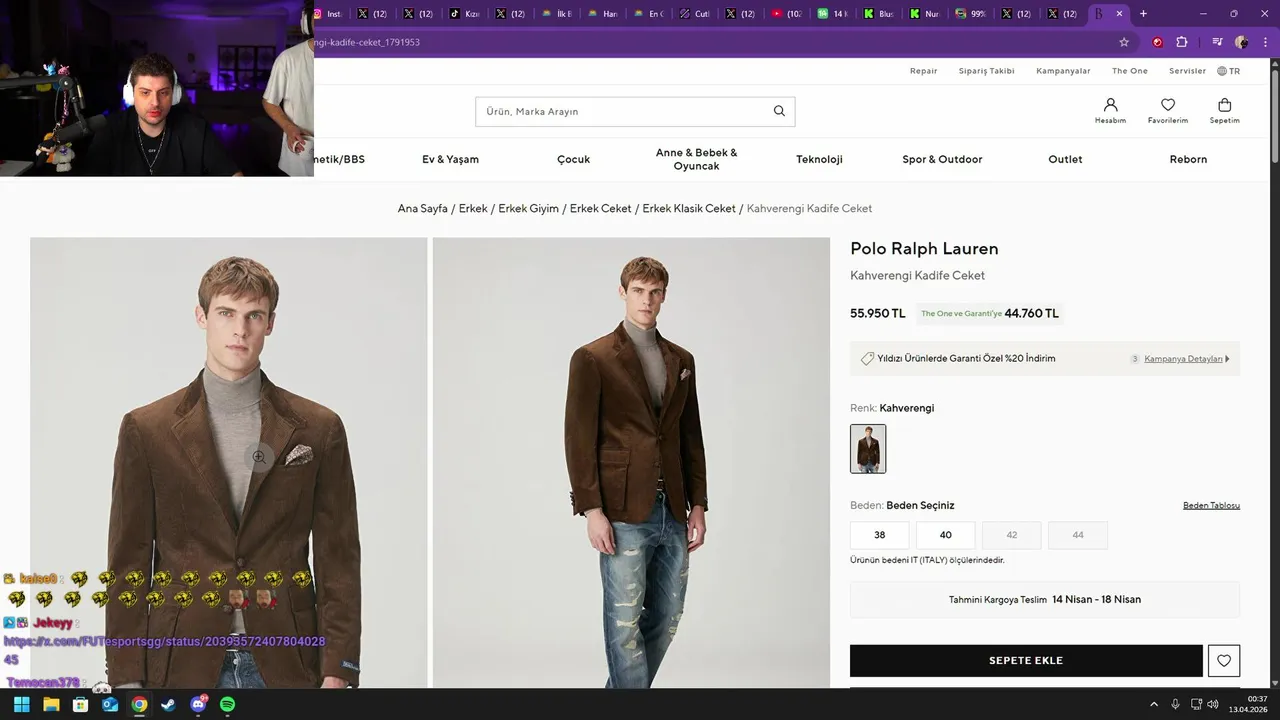Select unavailable size 42
1280x720 pixels.
[x=1012, y=535]
